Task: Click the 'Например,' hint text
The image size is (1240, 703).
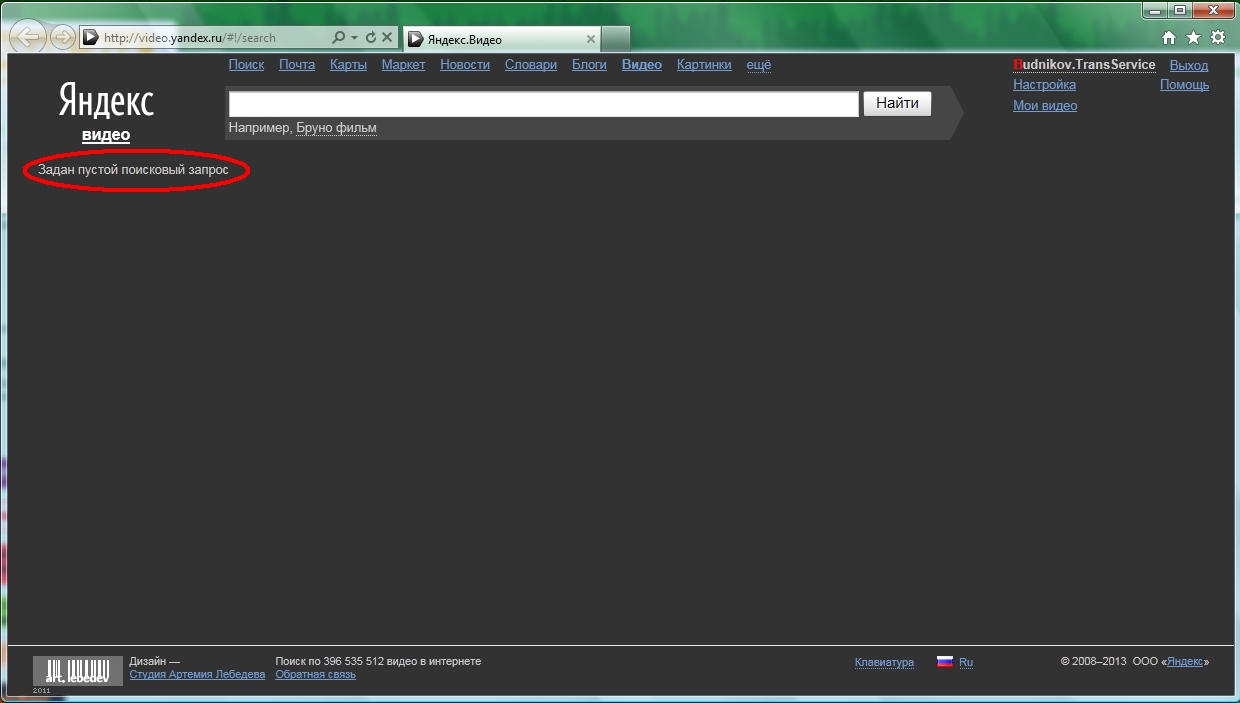Action: coord(261,128)
